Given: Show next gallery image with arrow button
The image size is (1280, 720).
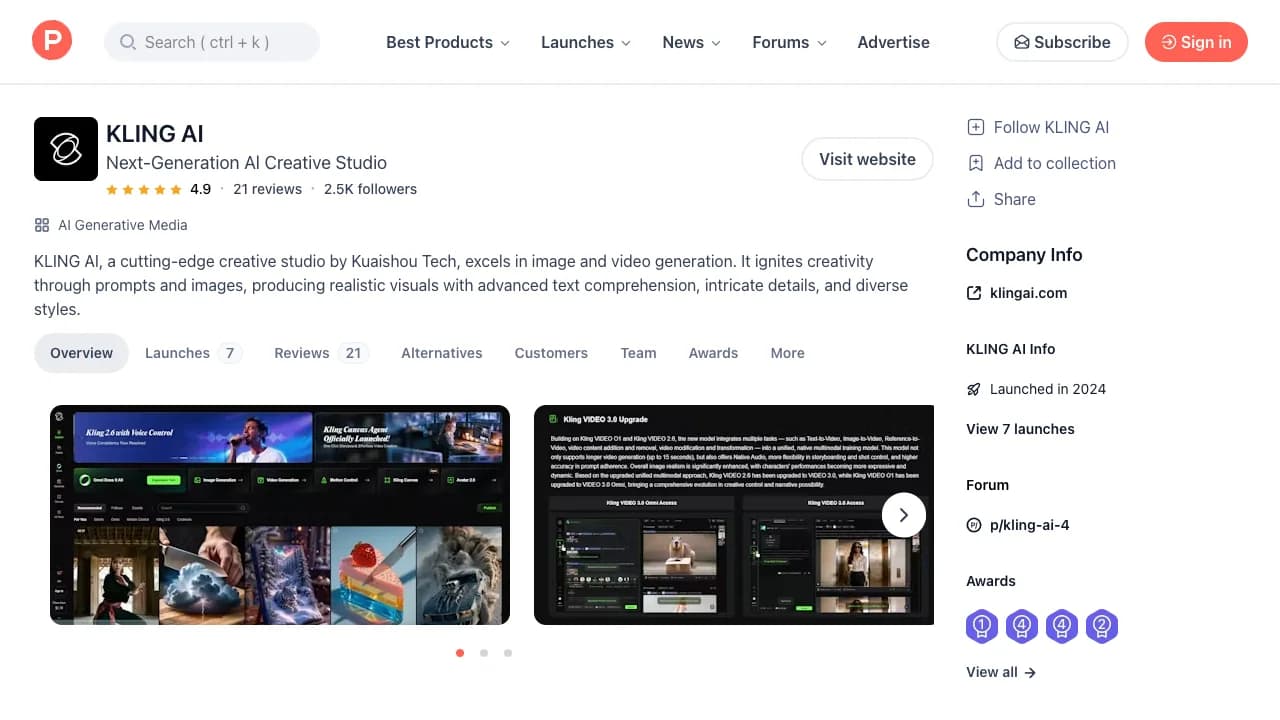Looking at the screenshot, I should coord(904,515).
